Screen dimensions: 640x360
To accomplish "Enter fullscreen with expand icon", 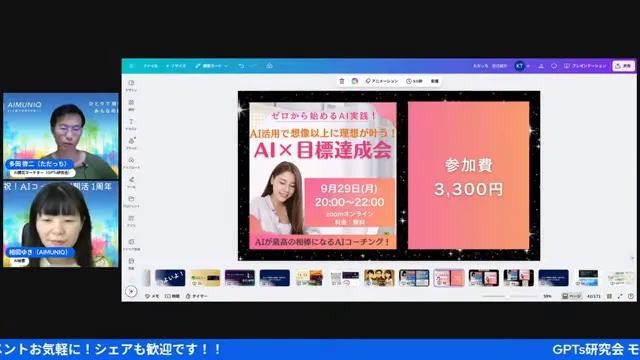I will pos(620,296).
